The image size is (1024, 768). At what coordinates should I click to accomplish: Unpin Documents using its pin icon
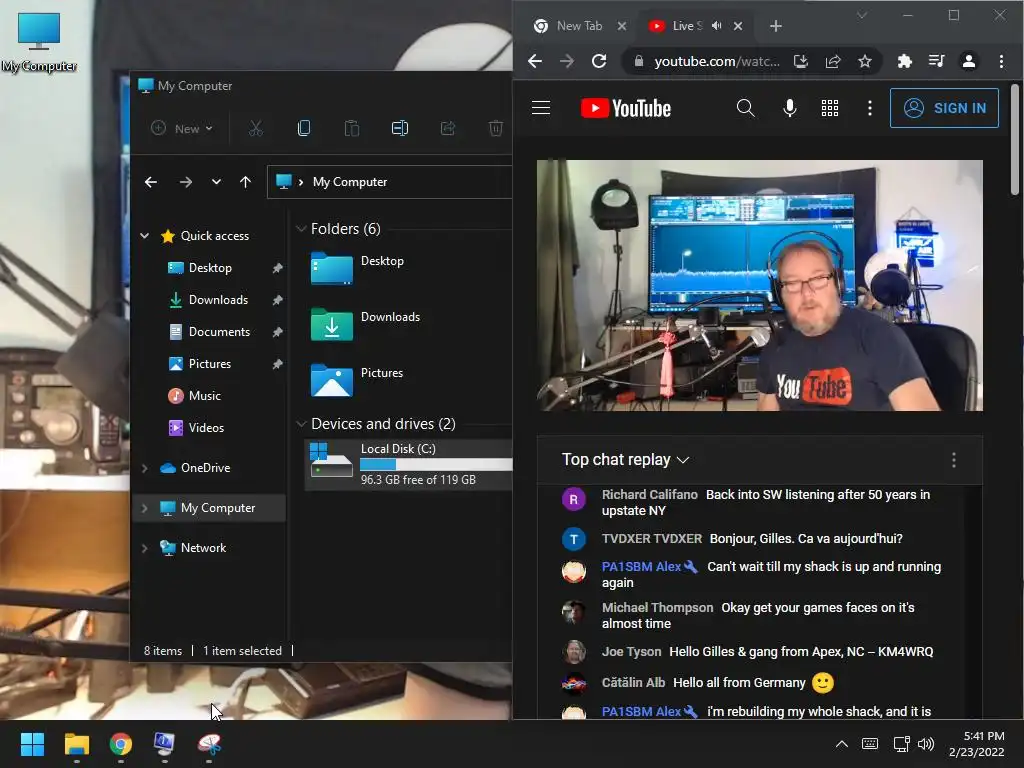(278, 332)
